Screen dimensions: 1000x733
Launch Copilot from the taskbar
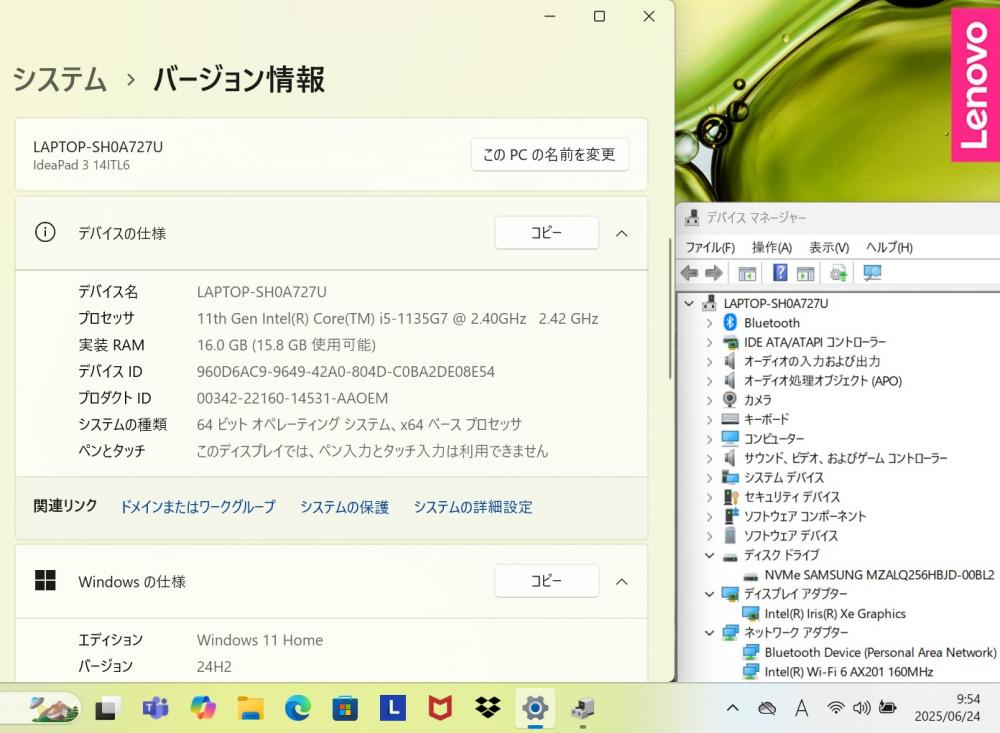pyautogui.click(x=203, y=707)
